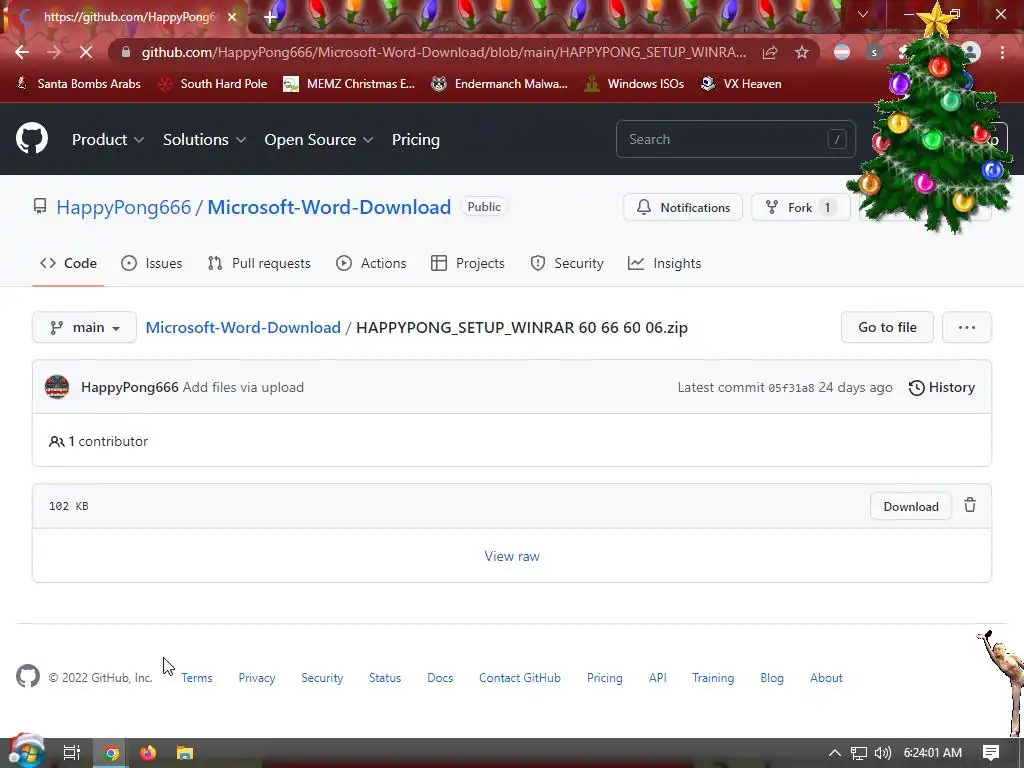The height and width of the screenshot is (768, 1024).
Task: Open the notification center icon
Action: coord(991,753)
